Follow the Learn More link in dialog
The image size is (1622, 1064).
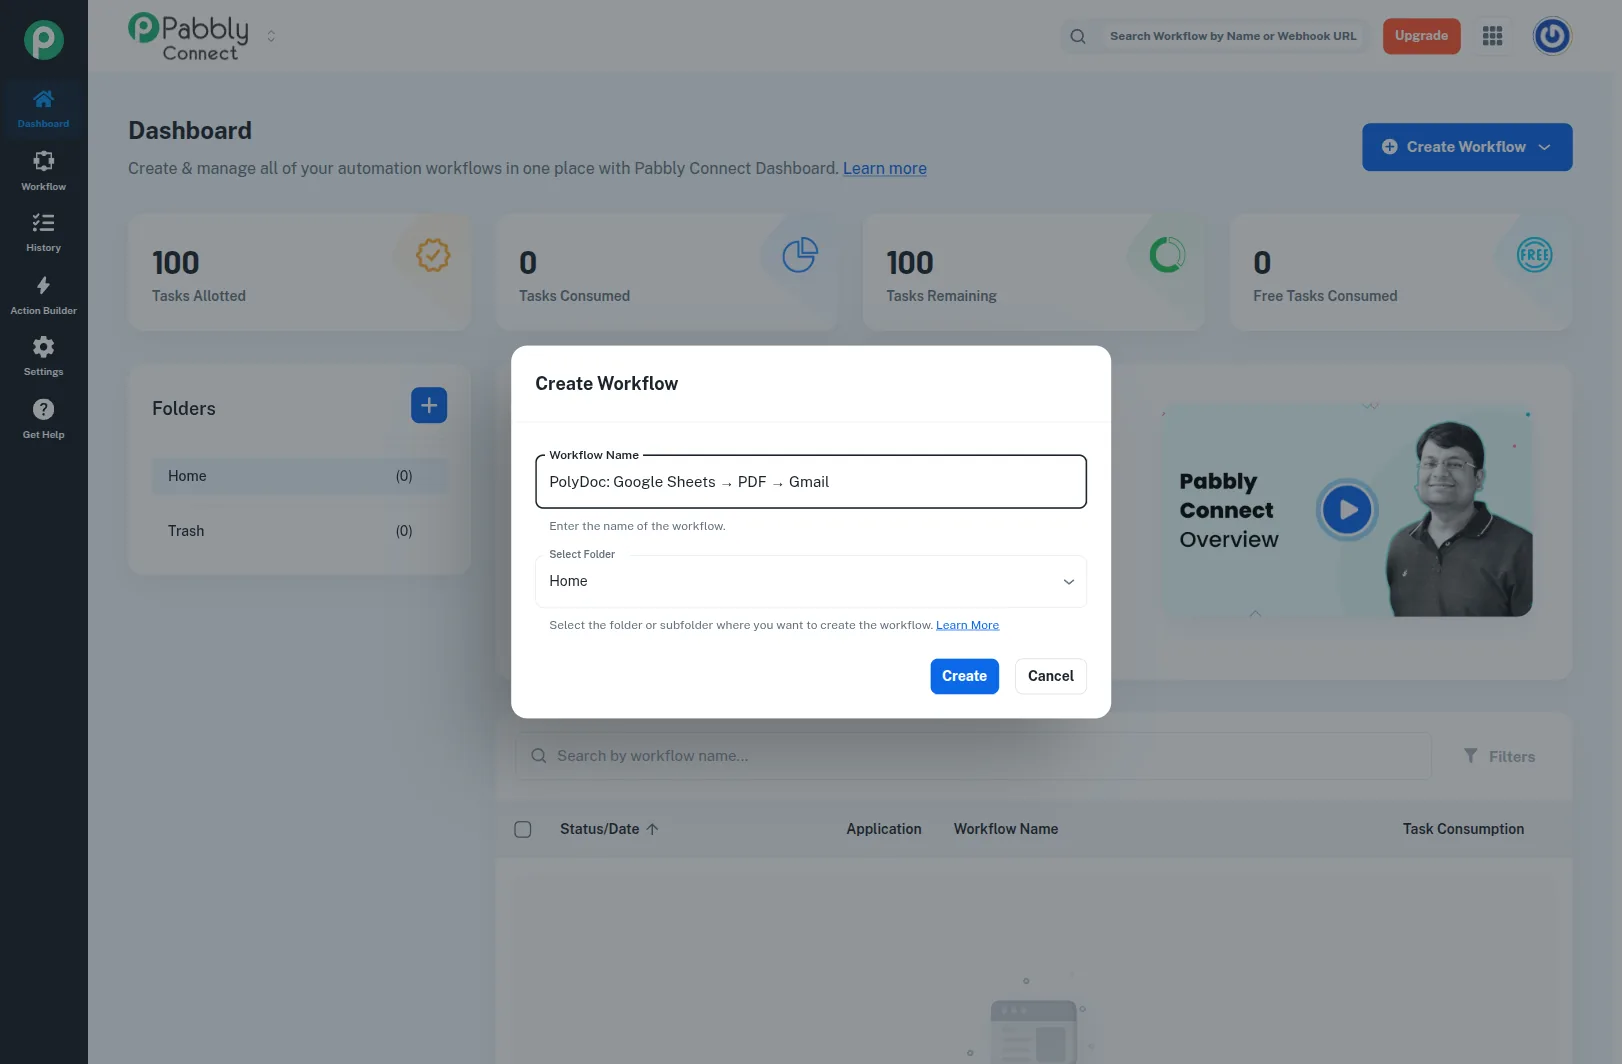click(967, 625)
